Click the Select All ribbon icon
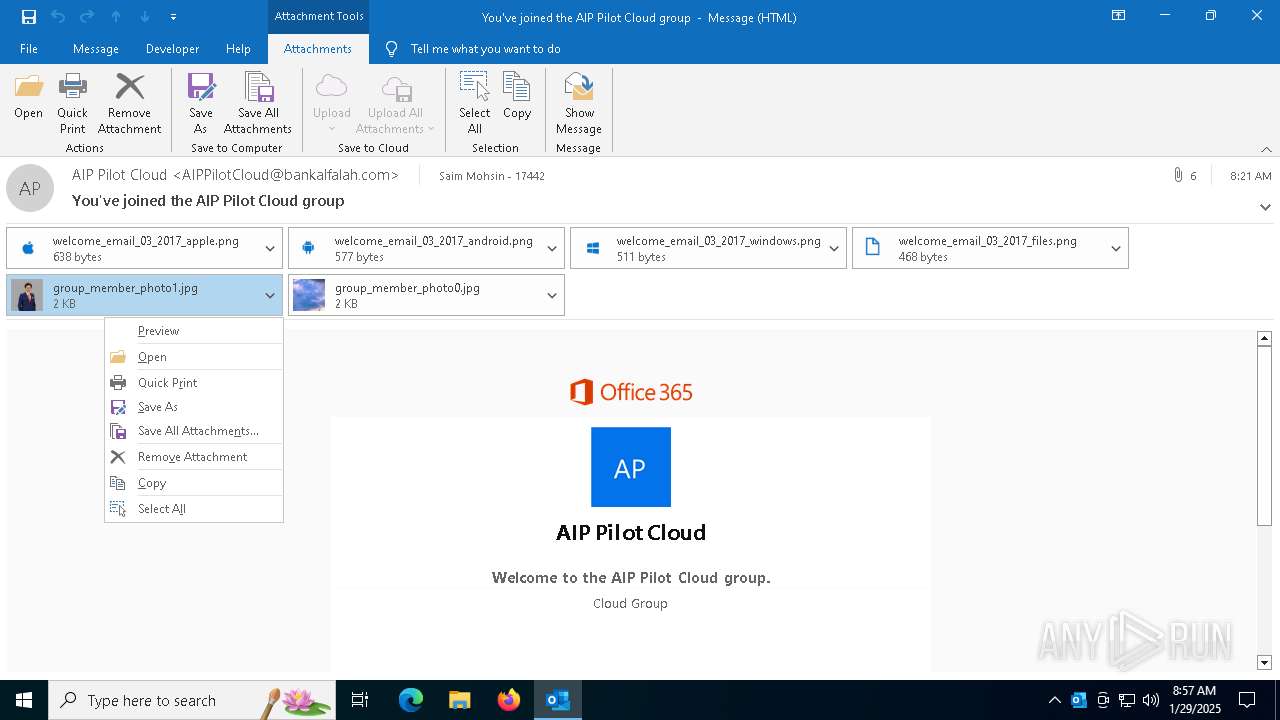The height and width of the screenshot is (720, 1280). click(475, 104)
